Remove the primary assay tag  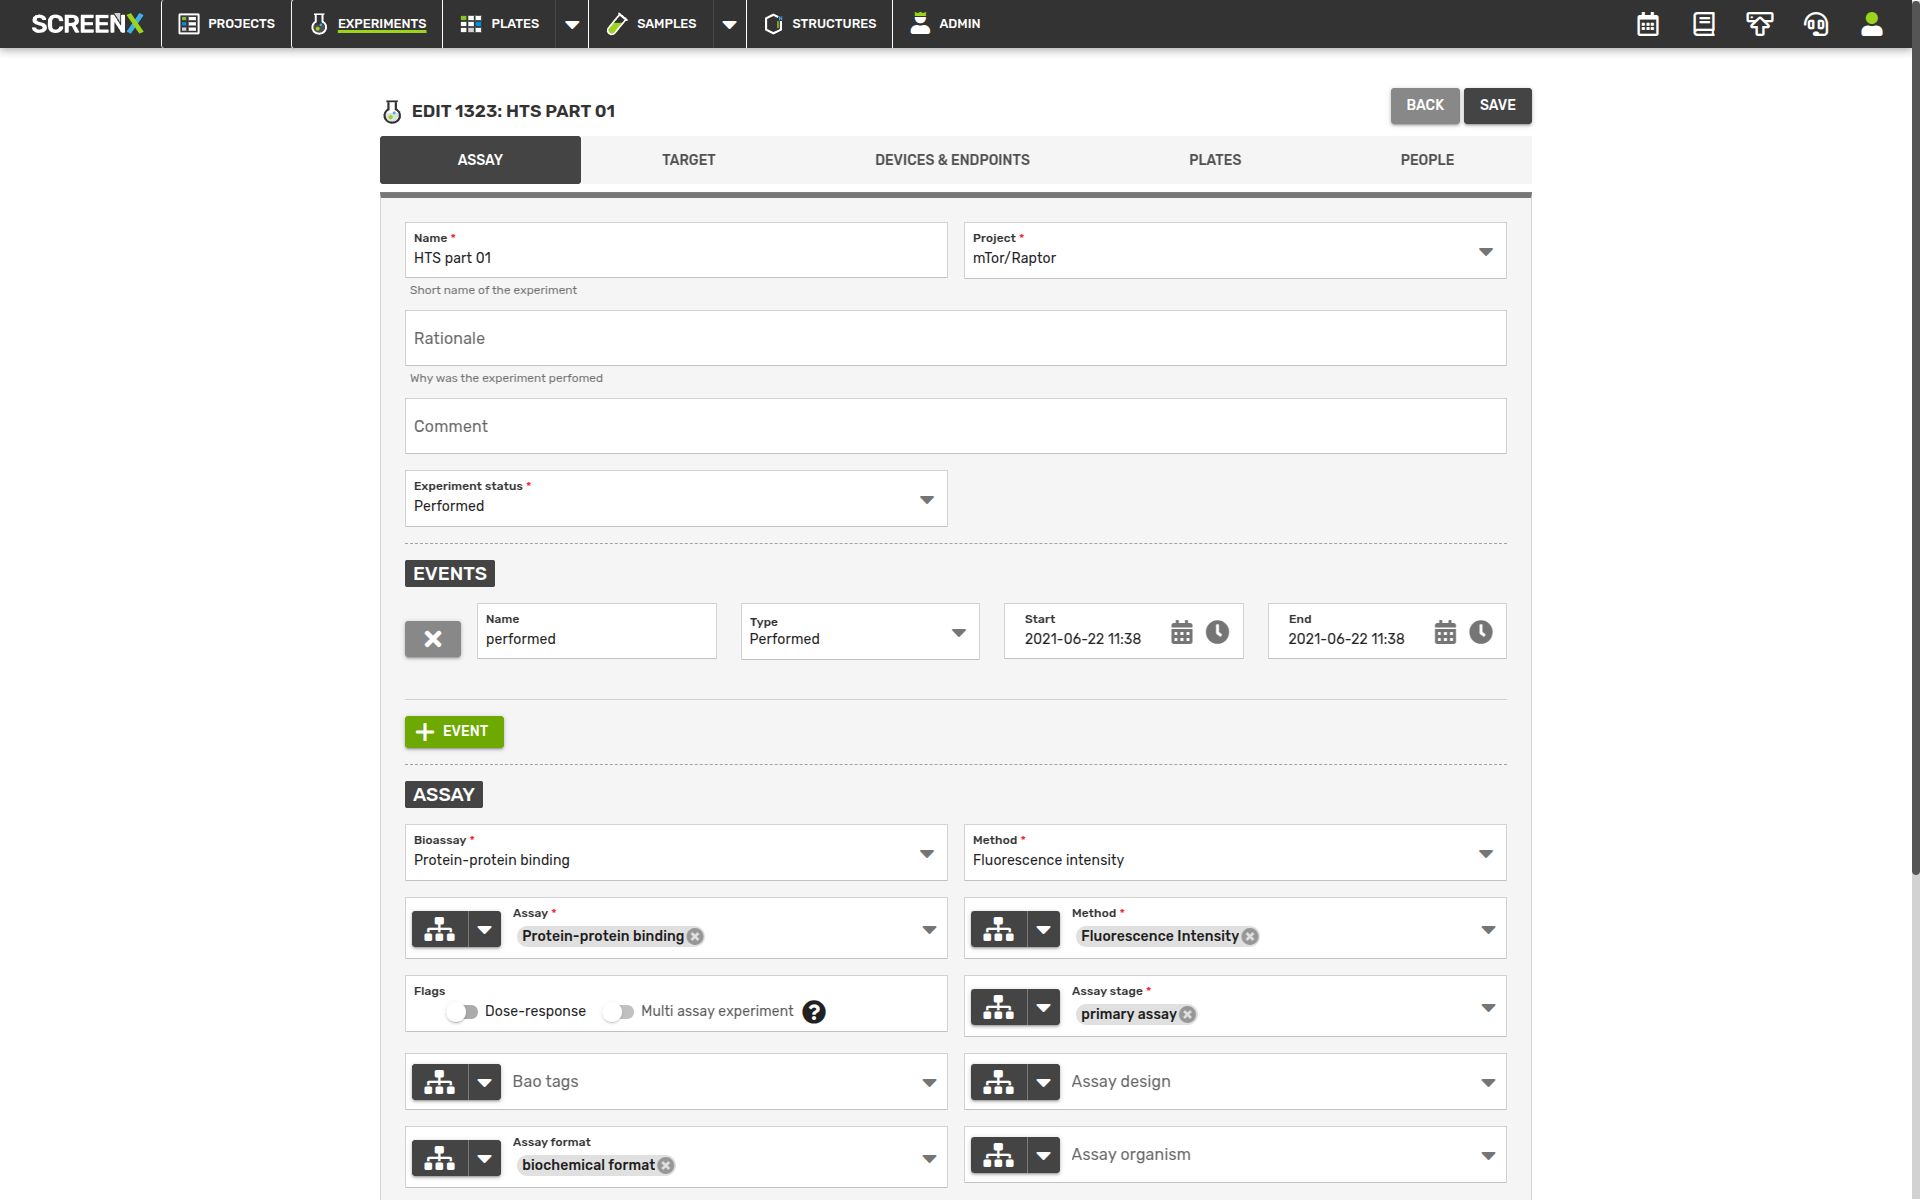(1187, 1014)
